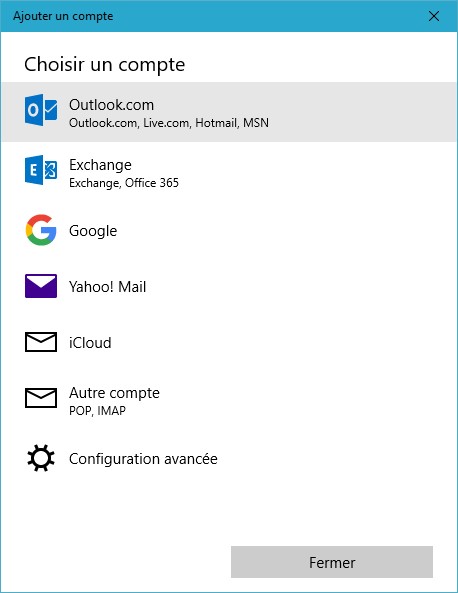This screenshot has height=593, width=458.
Task: Click the purple Yahoo! Mail envelope icon
Action: pyautogui.click(x=41, y=286)
